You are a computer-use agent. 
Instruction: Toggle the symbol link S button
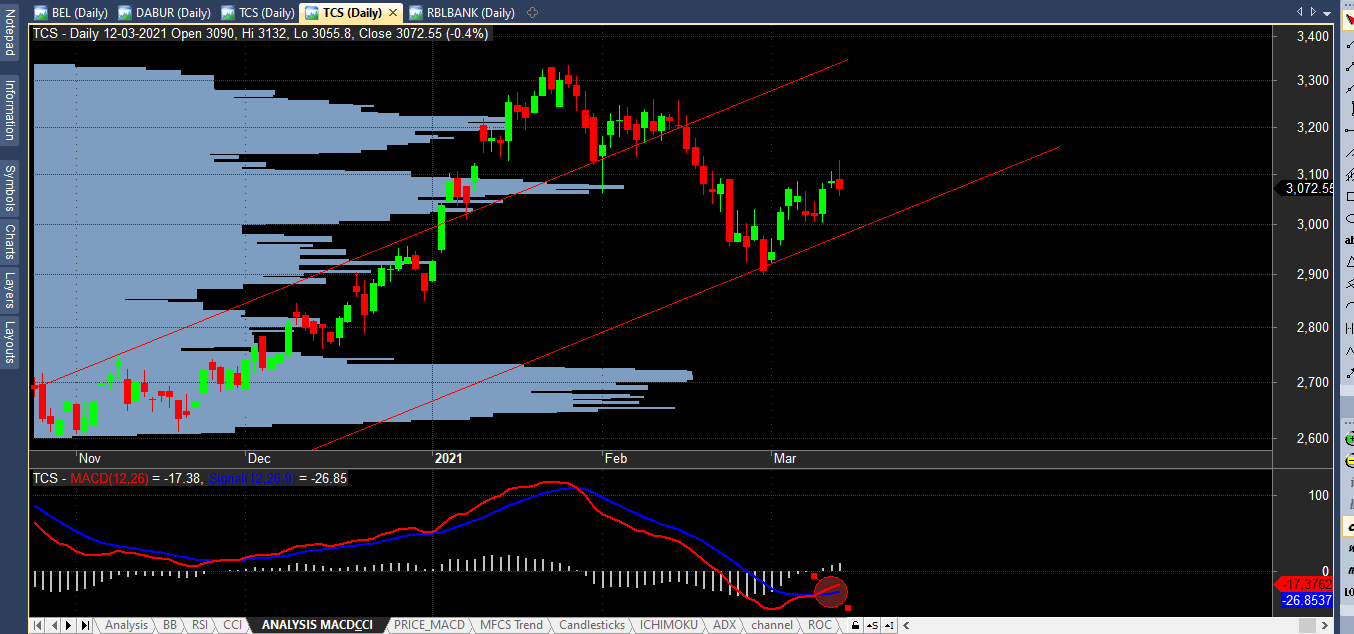click(872, 625)
